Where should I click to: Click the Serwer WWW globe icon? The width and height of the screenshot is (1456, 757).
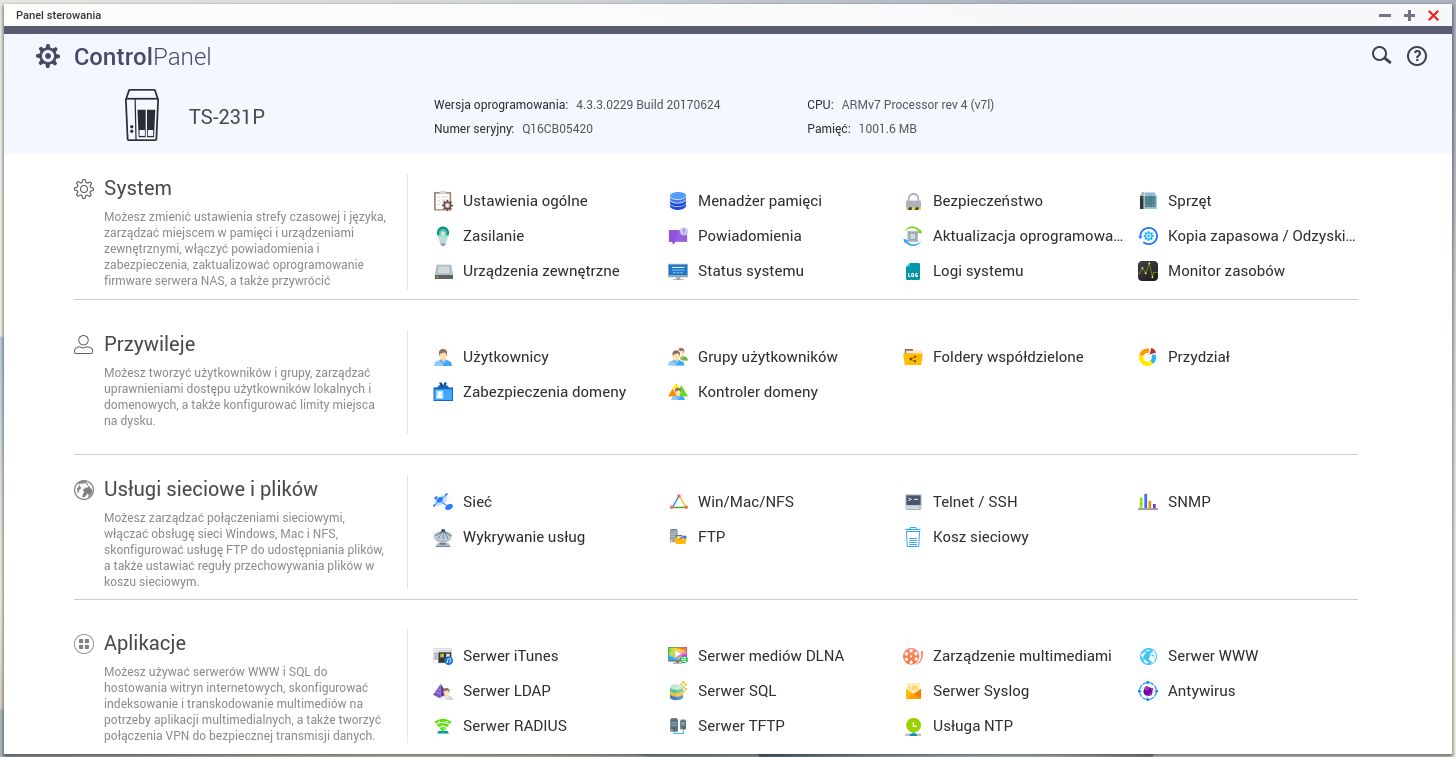click(x=1148, y=656)
